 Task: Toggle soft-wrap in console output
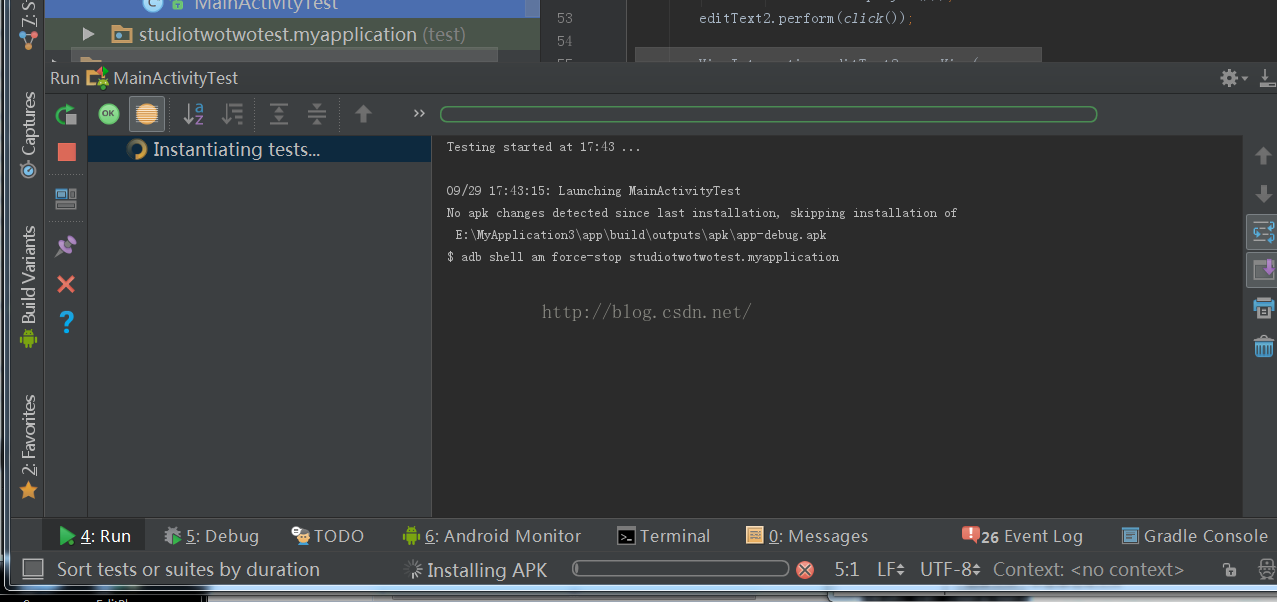1263,232
